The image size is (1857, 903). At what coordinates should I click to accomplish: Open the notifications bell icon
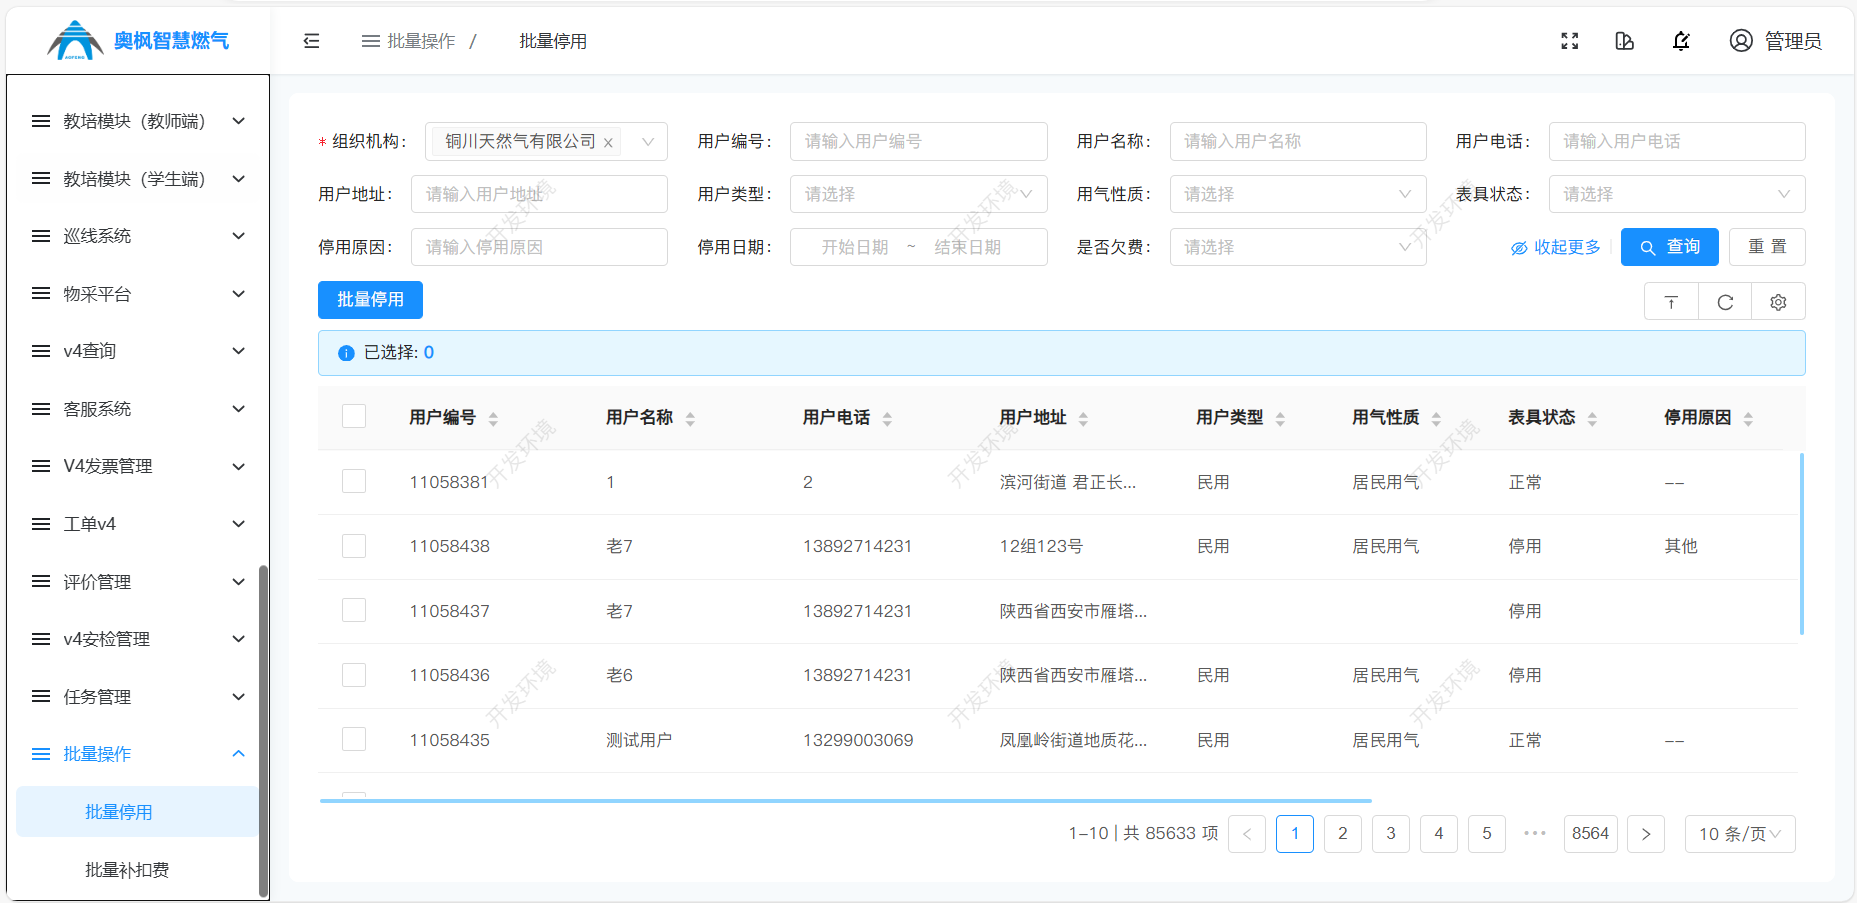point(1681,41)
